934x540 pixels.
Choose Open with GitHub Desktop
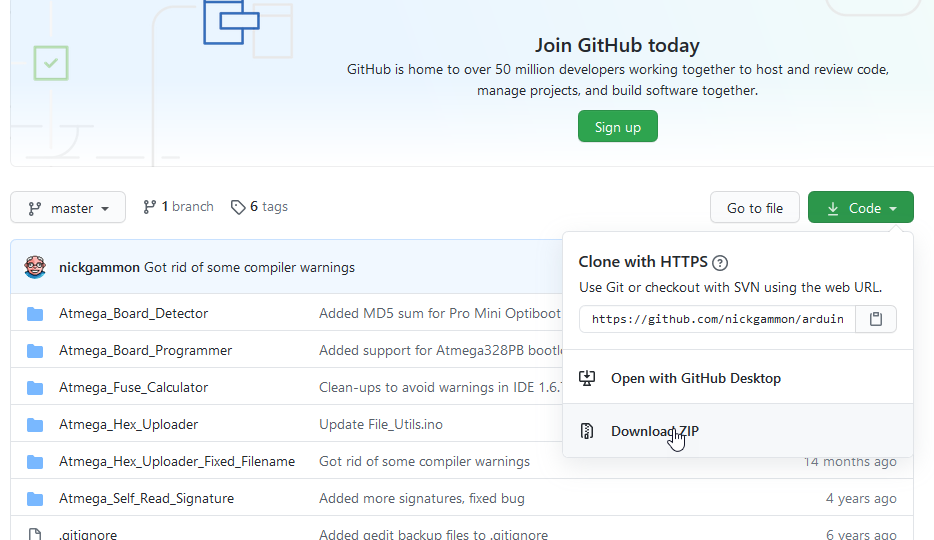click(x=737, y=378)
